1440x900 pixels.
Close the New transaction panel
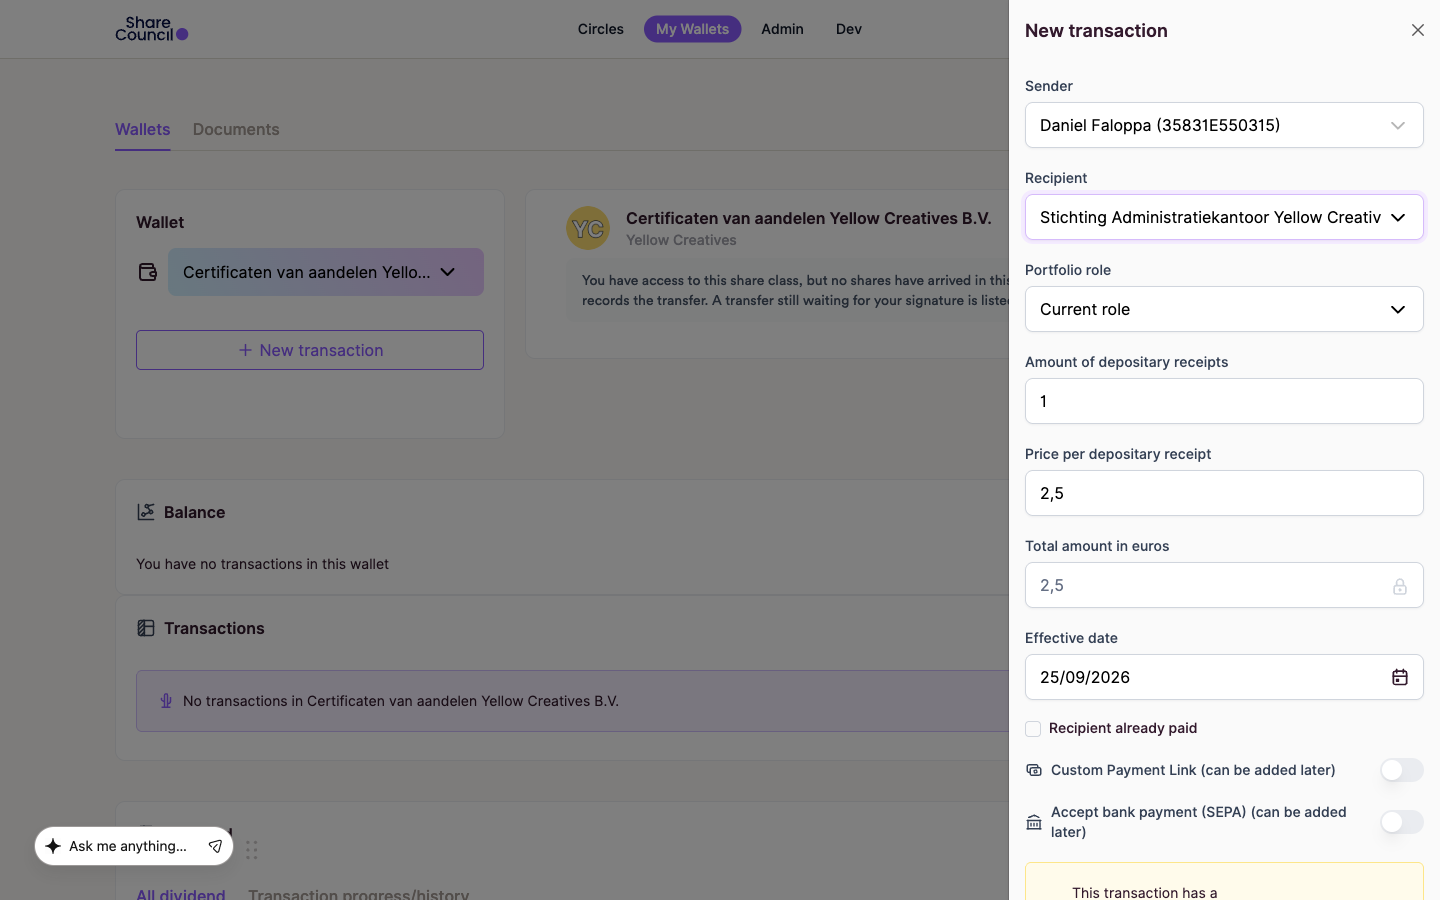coord(1418,30)
